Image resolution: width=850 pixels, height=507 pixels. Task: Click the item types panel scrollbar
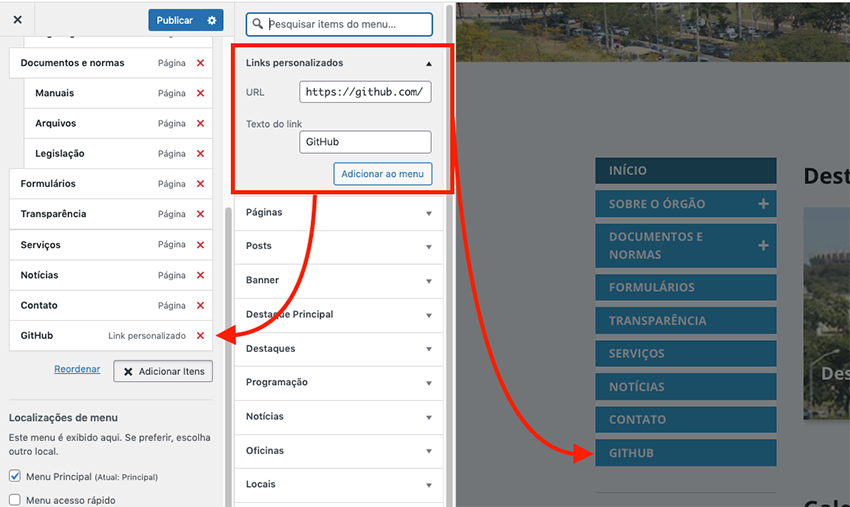(449, 255)
